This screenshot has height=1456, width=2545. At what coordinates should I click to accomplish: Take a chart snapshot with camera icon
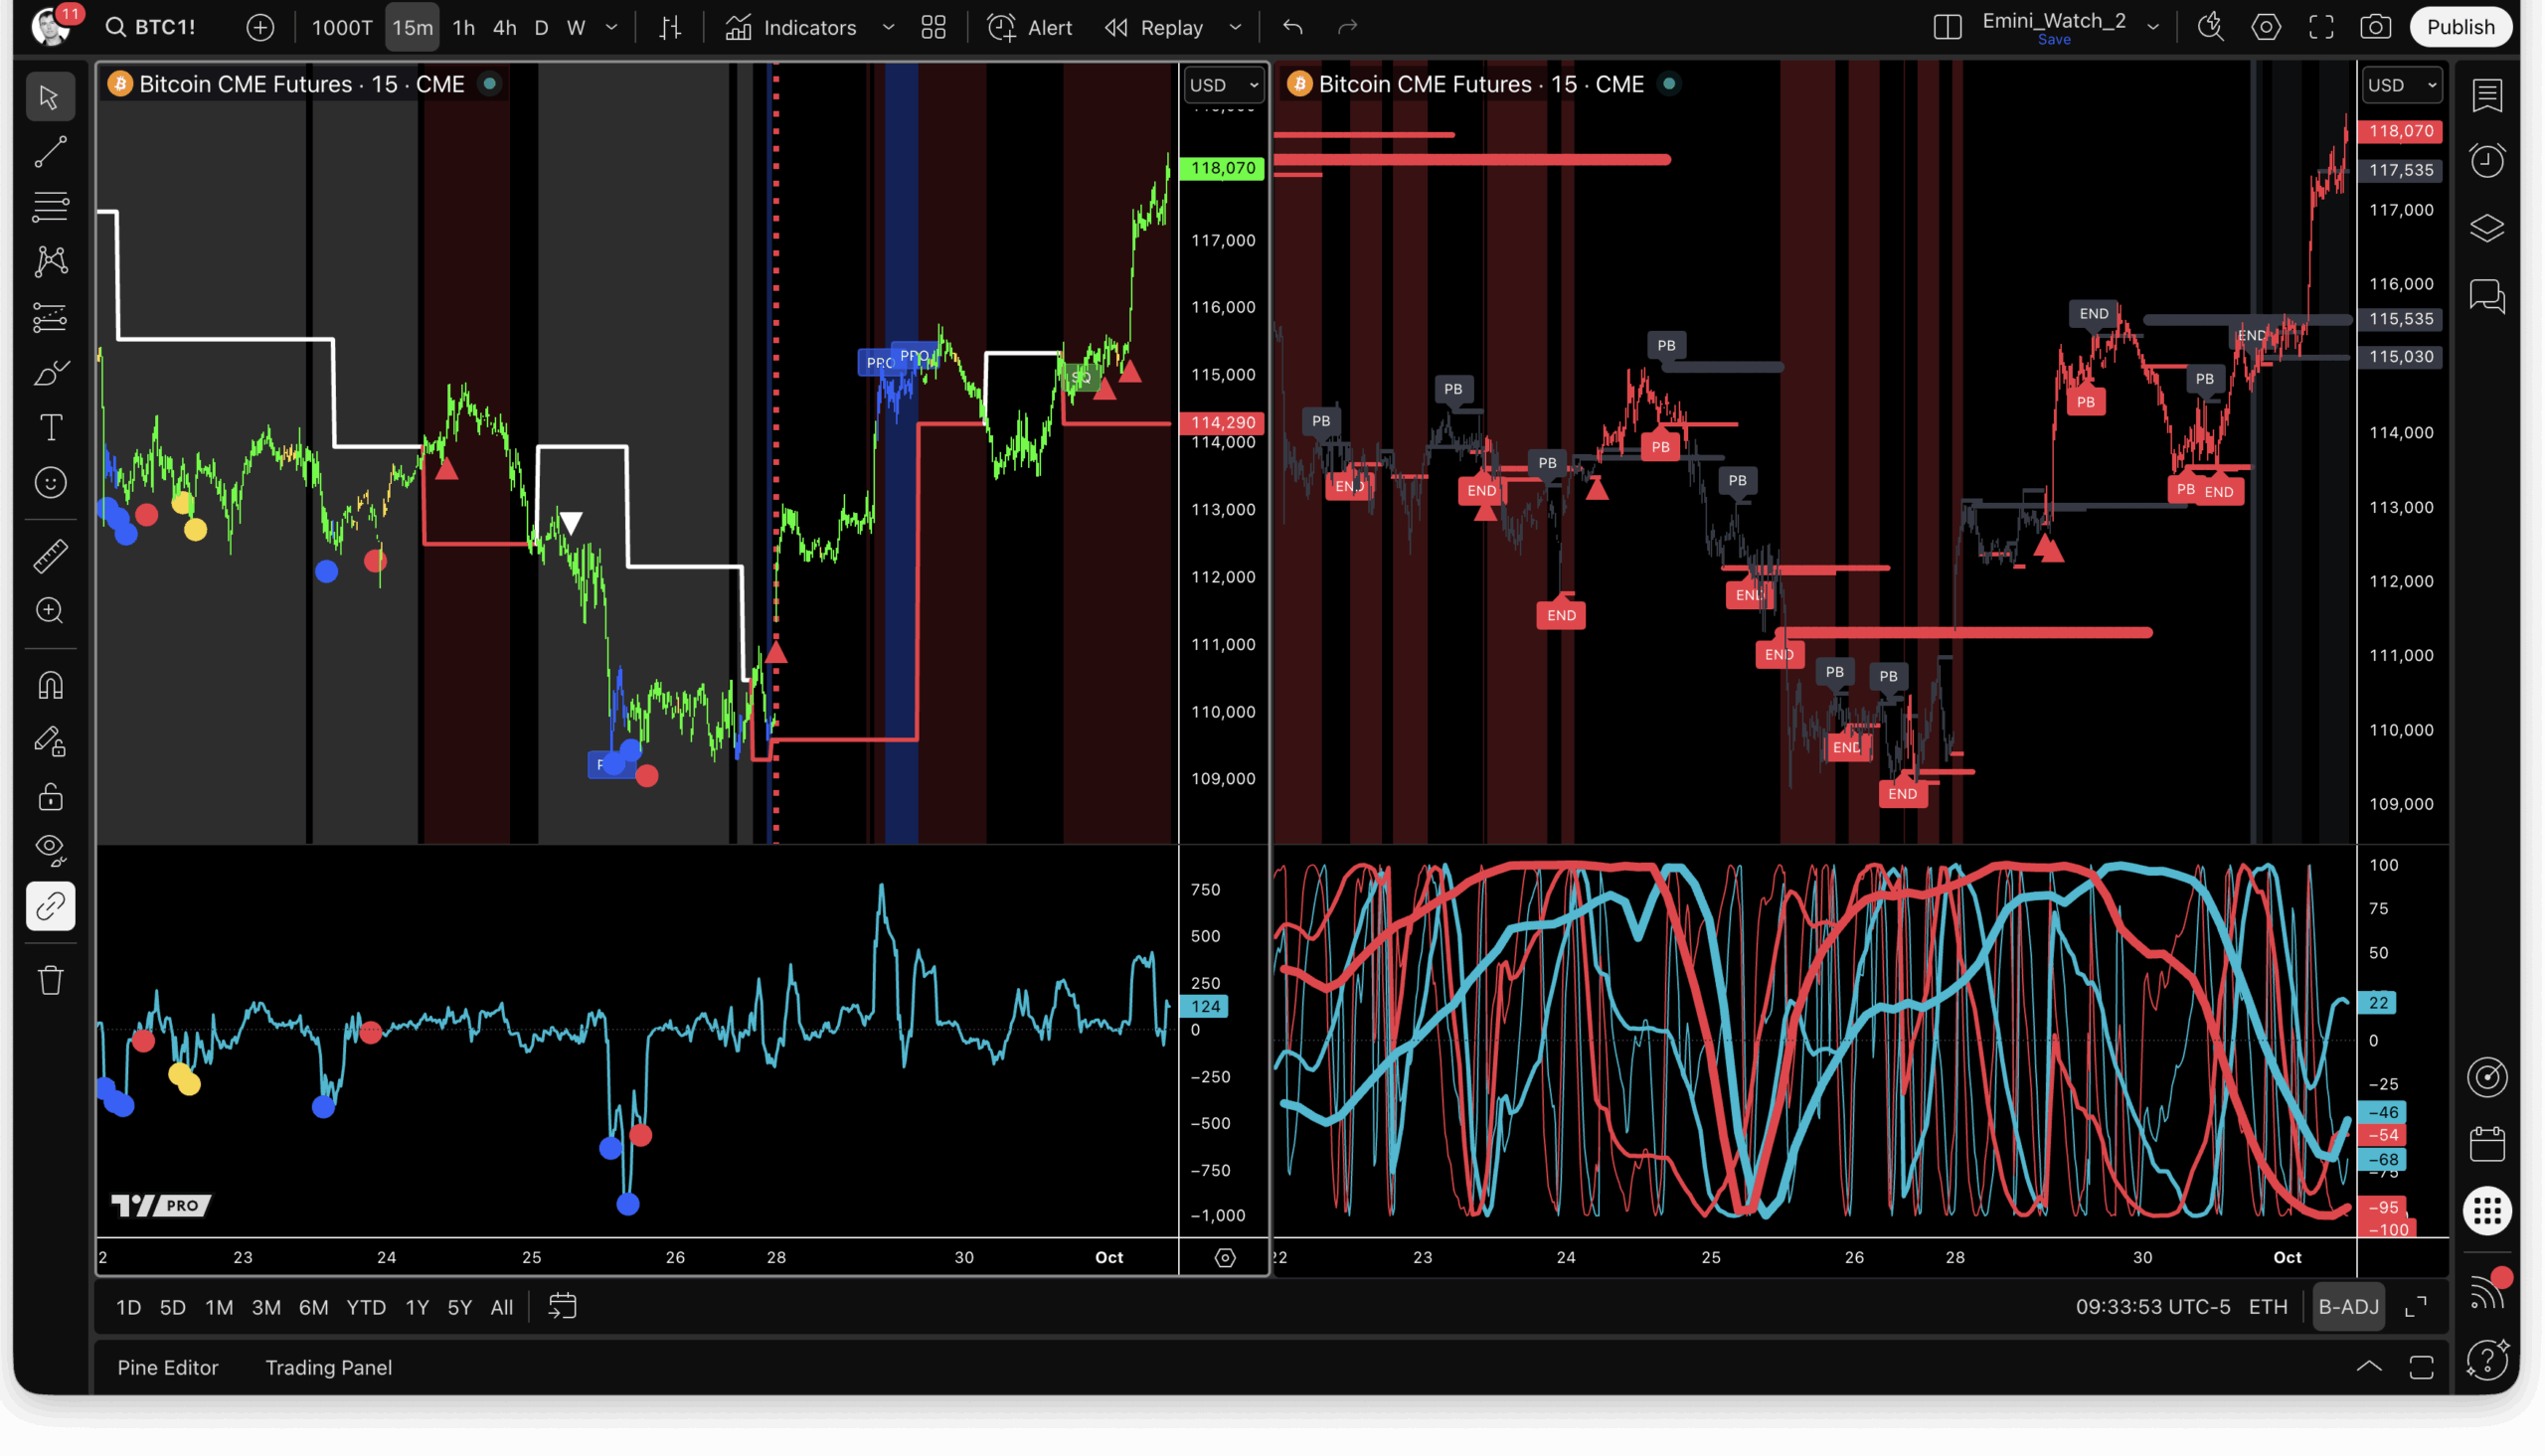click(2376, 27)
